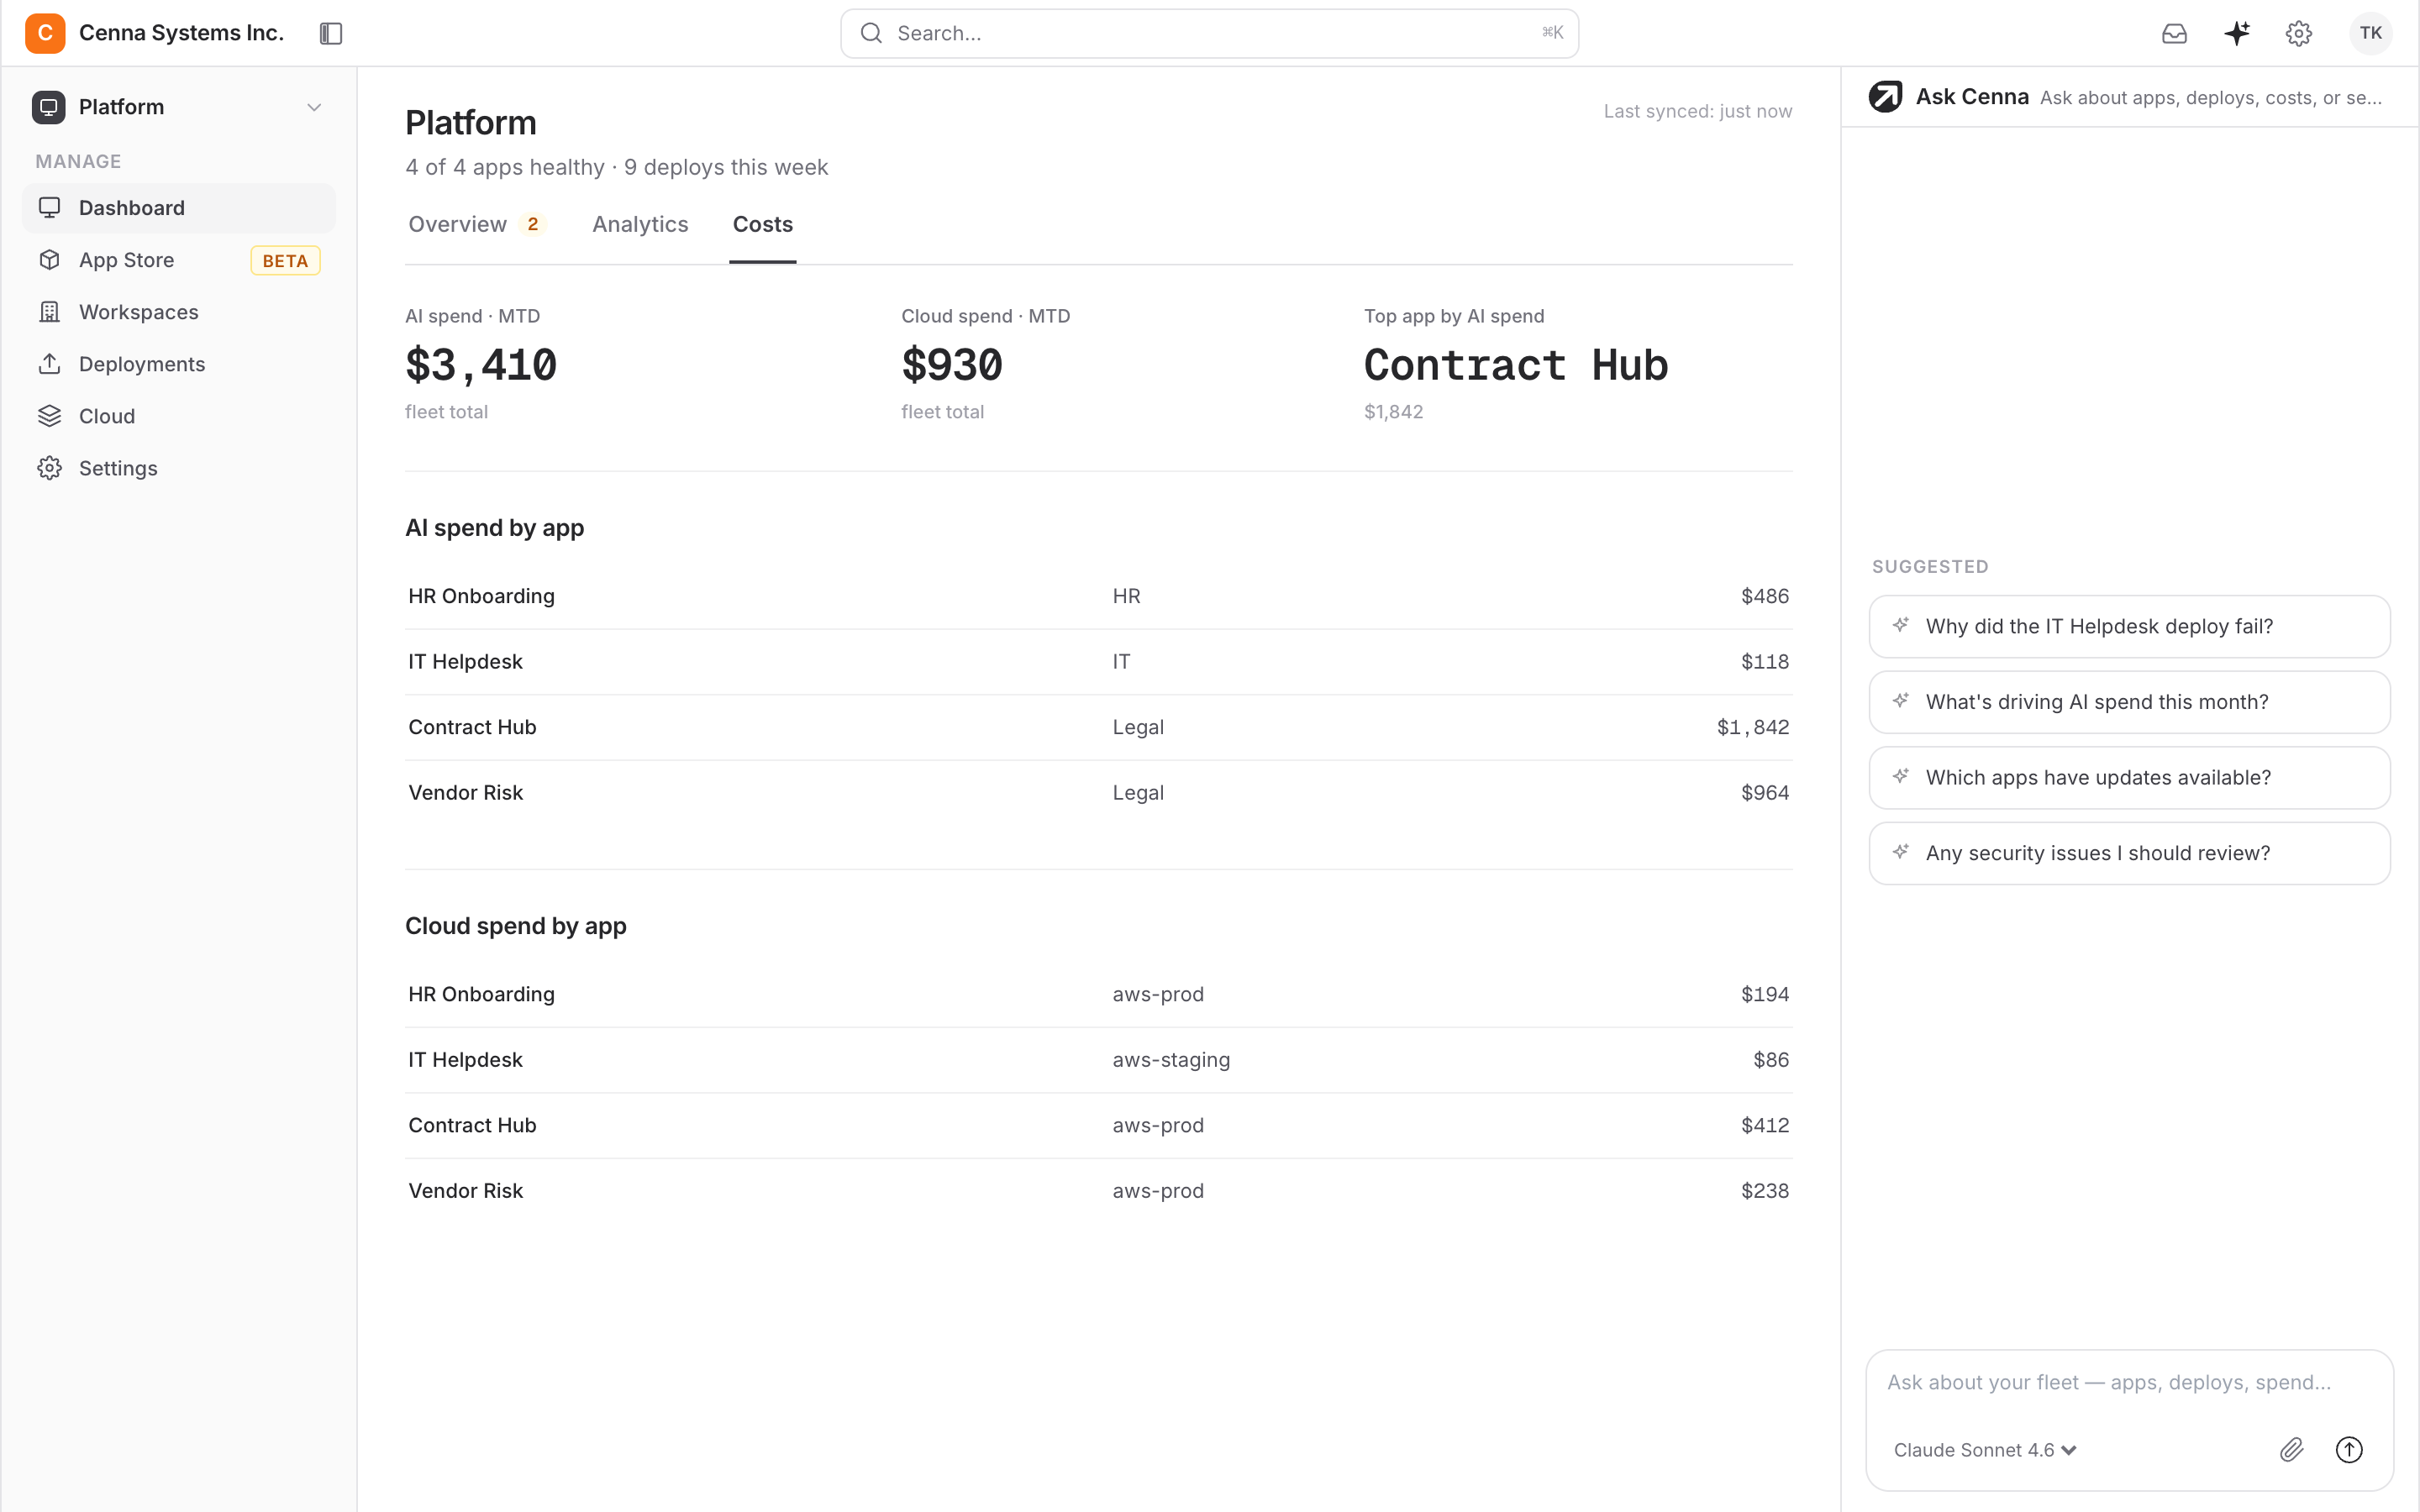Click the $964 Vendor Risk amount
Viewport: 2420px width, 1512px height.
[1765, 792]
